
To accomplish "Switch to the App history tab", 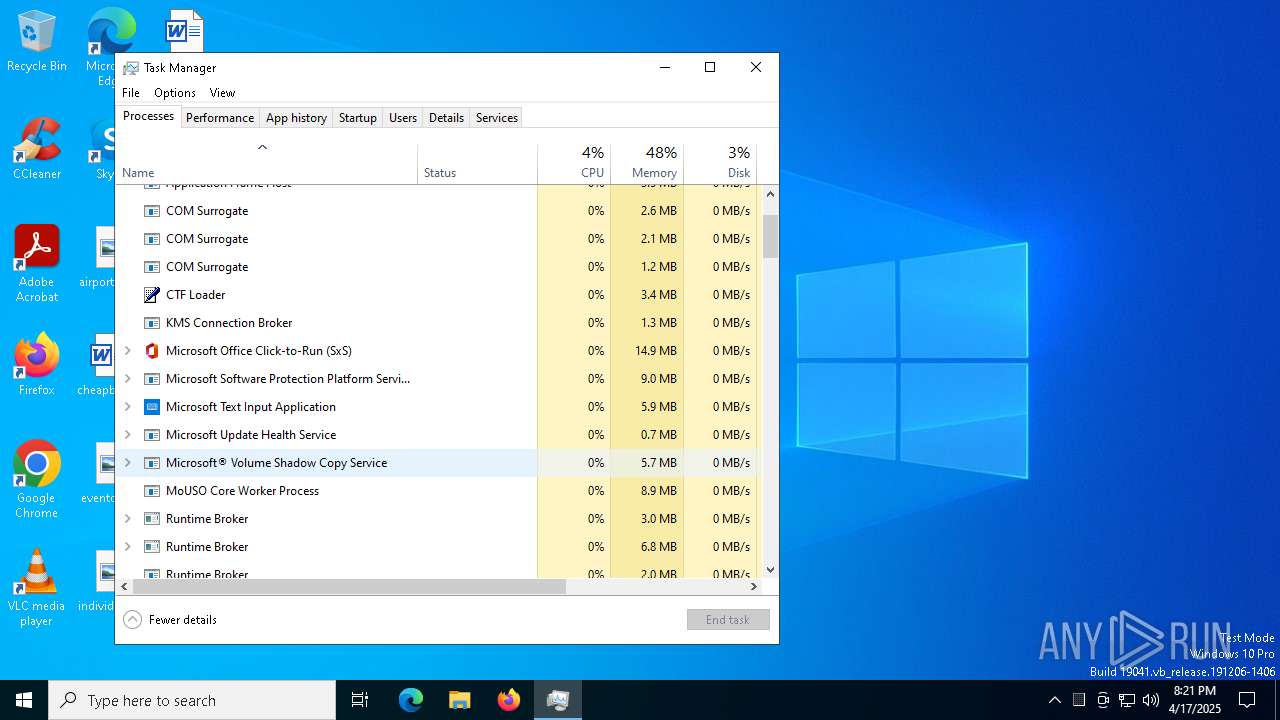I will tap(296, 118).
